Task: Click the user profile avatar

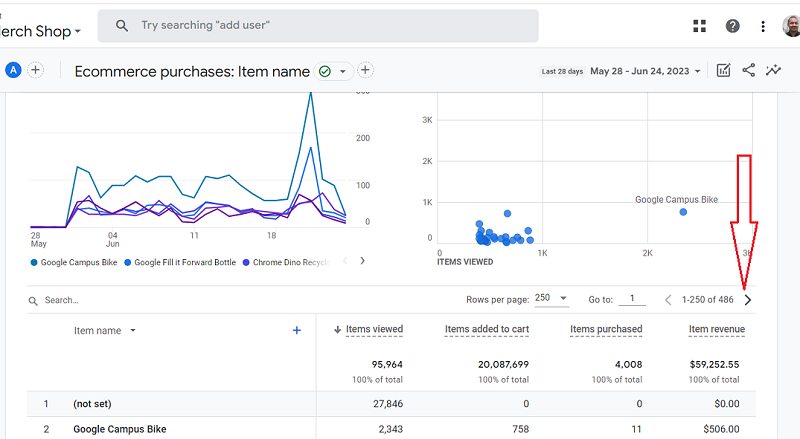Action: 791,26
